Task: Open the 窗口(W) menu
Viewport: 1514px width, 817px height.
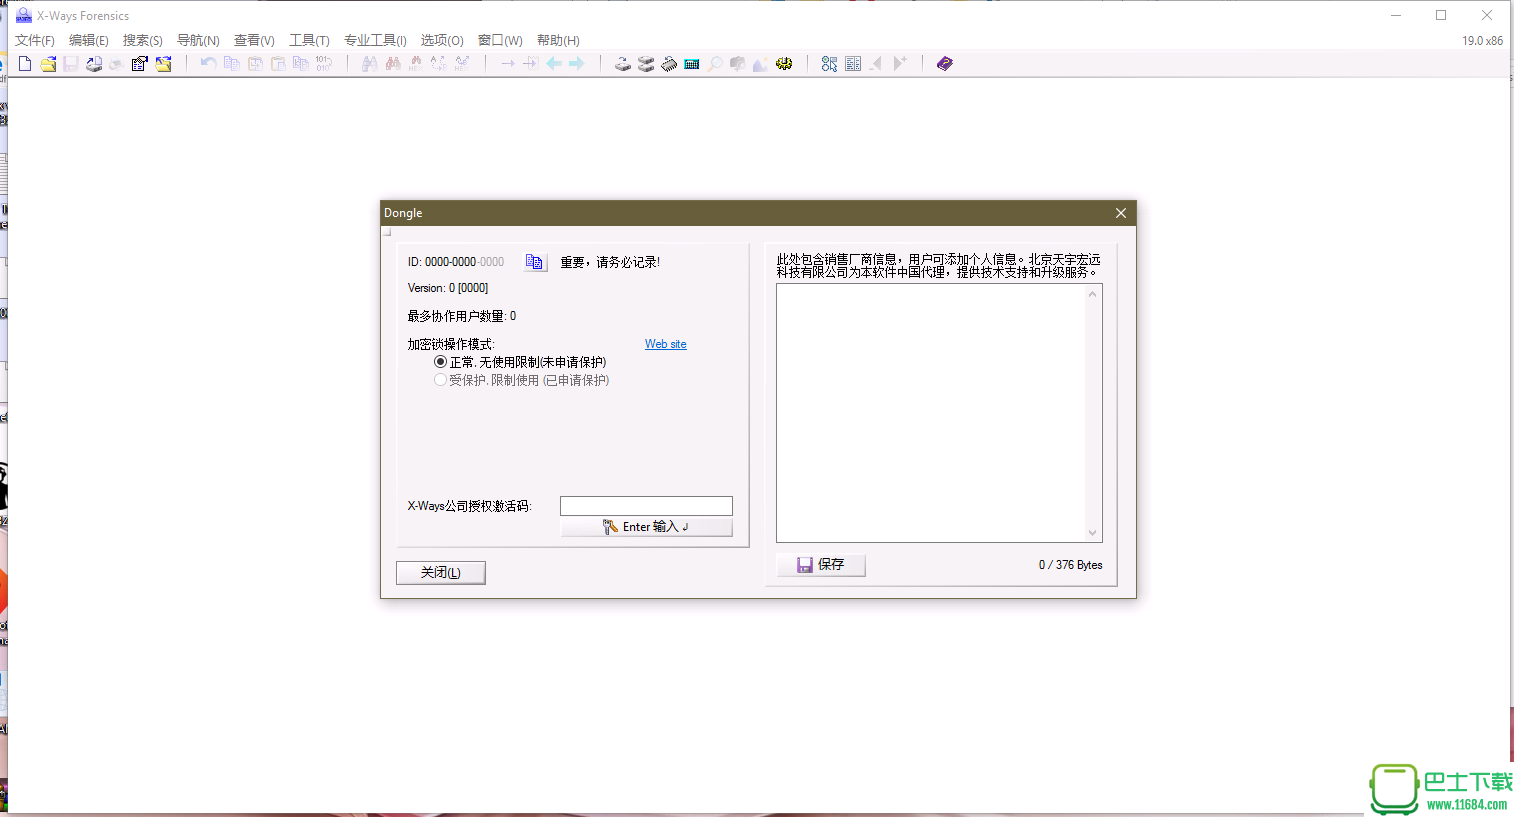Action: click(x=500, y=40)
